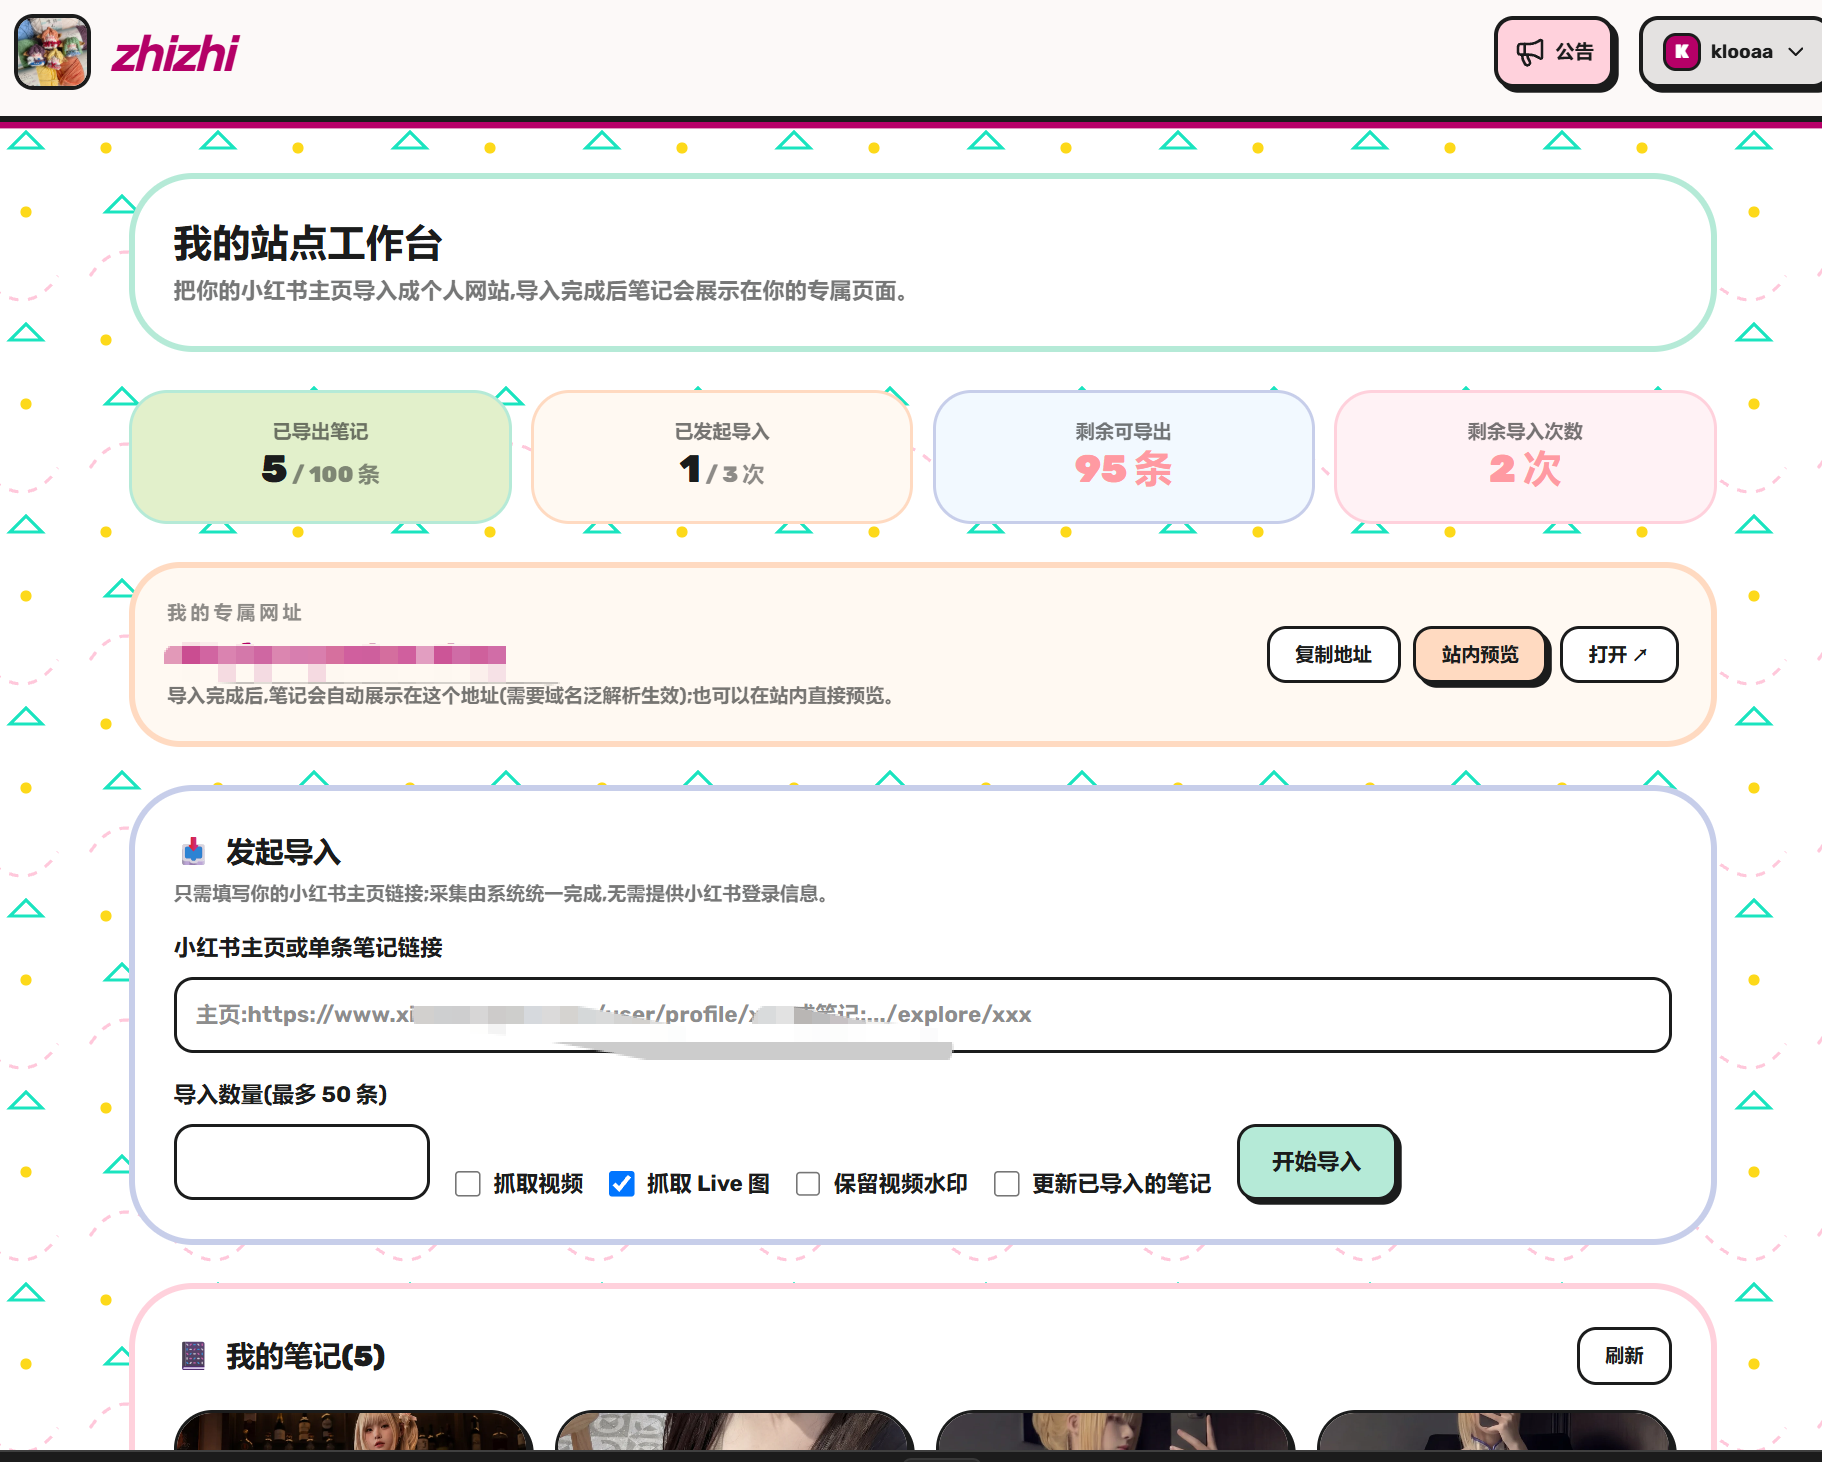Click the 我的站点工作台 heading
The width and height of the screenshot is (1822, 1462).
[x=308, y=244]
